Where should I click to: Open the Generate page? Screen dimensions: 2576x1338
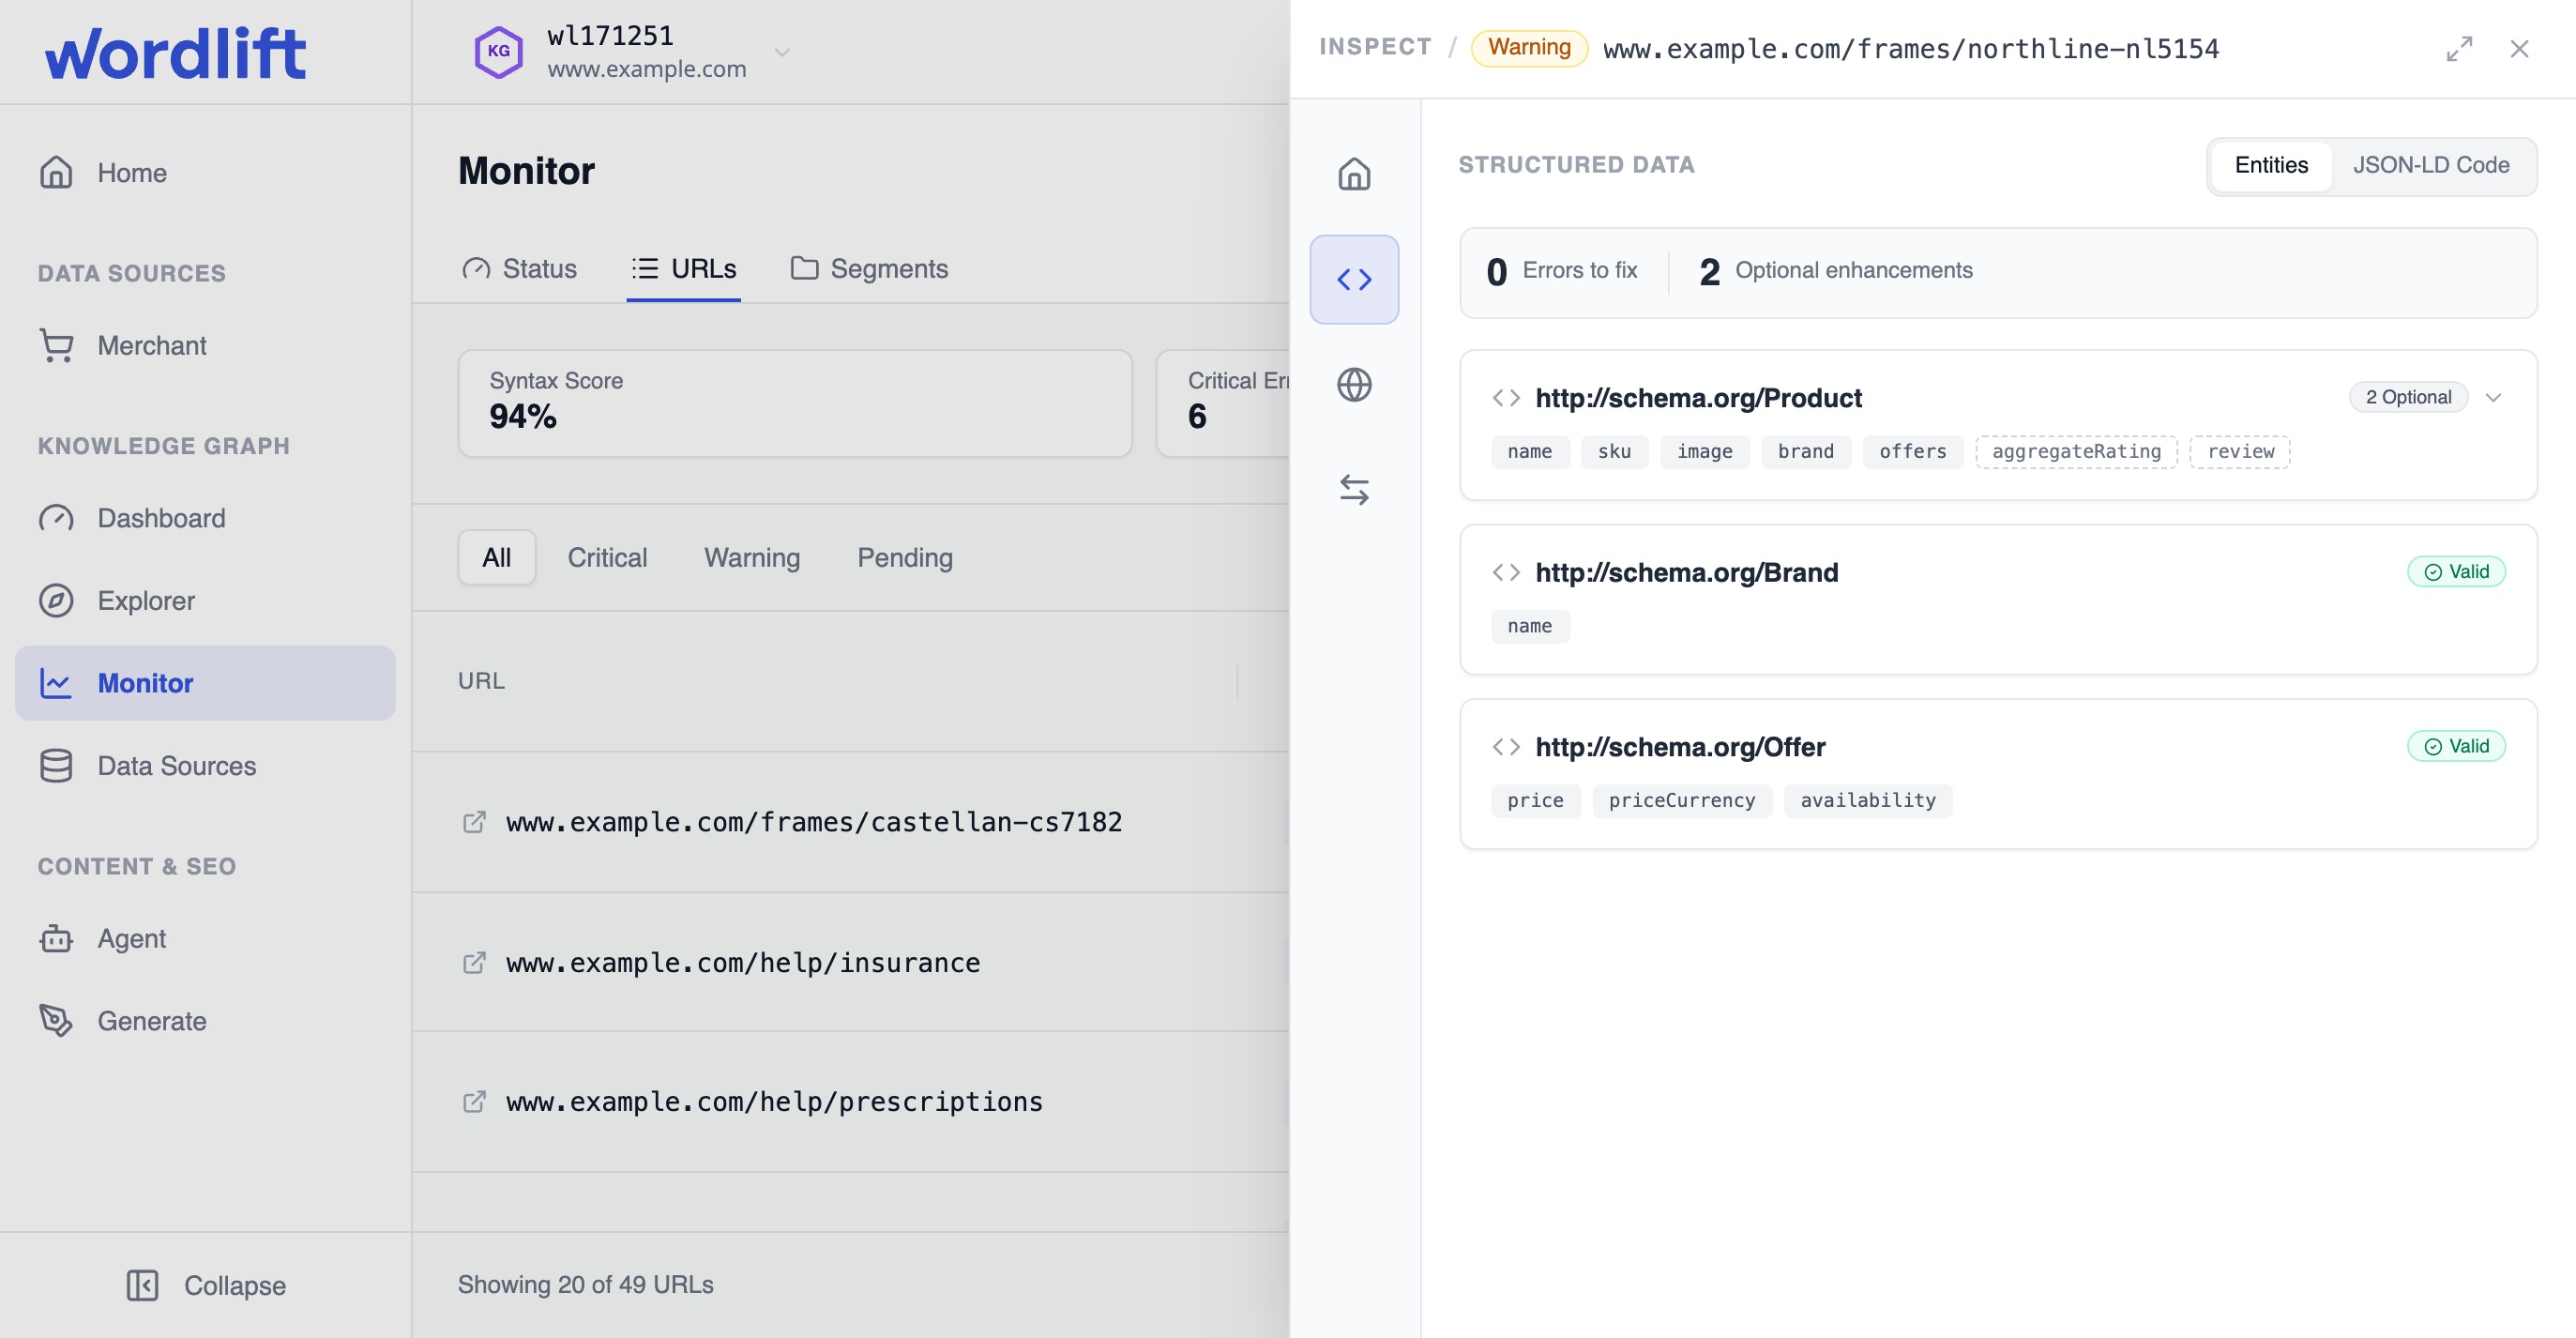(x=205, y=1021)
